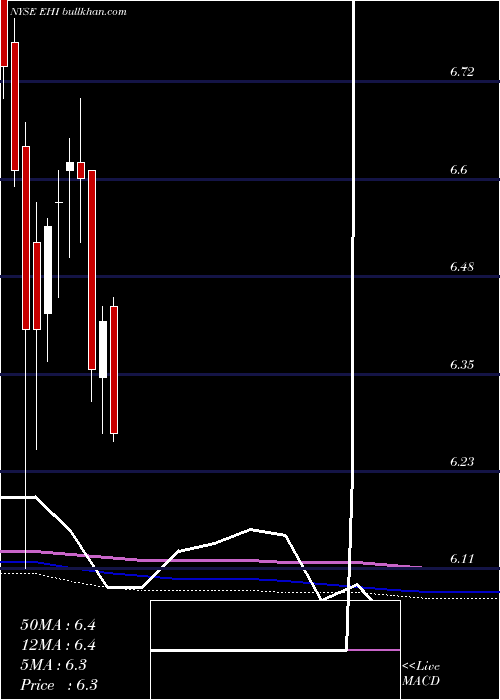Click the 'NYSE EHI bullkhan.com' chart title
Screen dimensions: 500x700
[x=67, y=11]
